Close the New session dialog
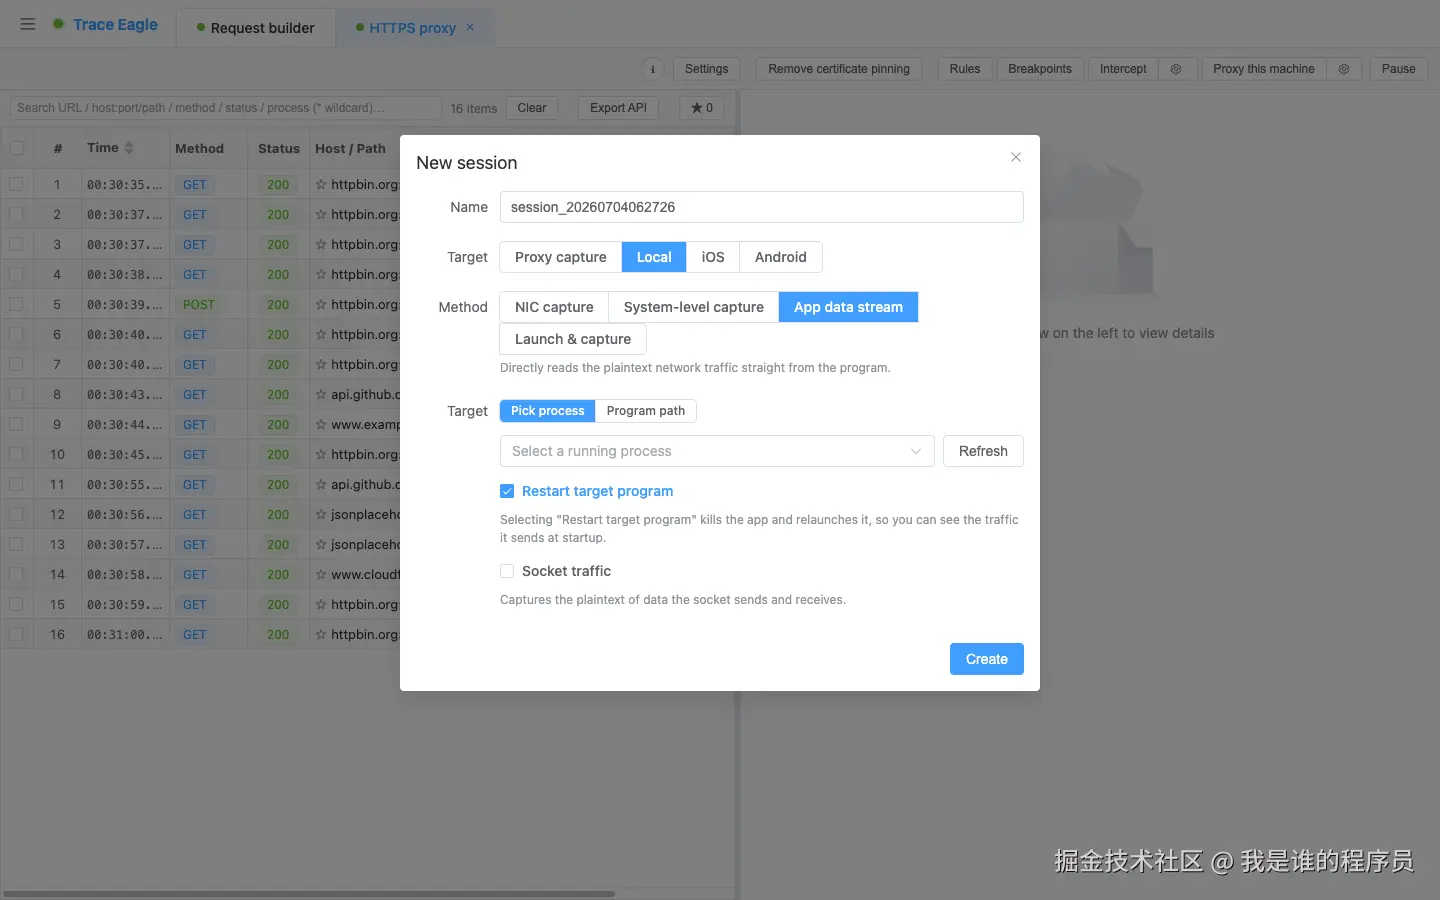The width and height of the screenshot is (1440, 900). pyautogui.click(x=1016, y=157)
